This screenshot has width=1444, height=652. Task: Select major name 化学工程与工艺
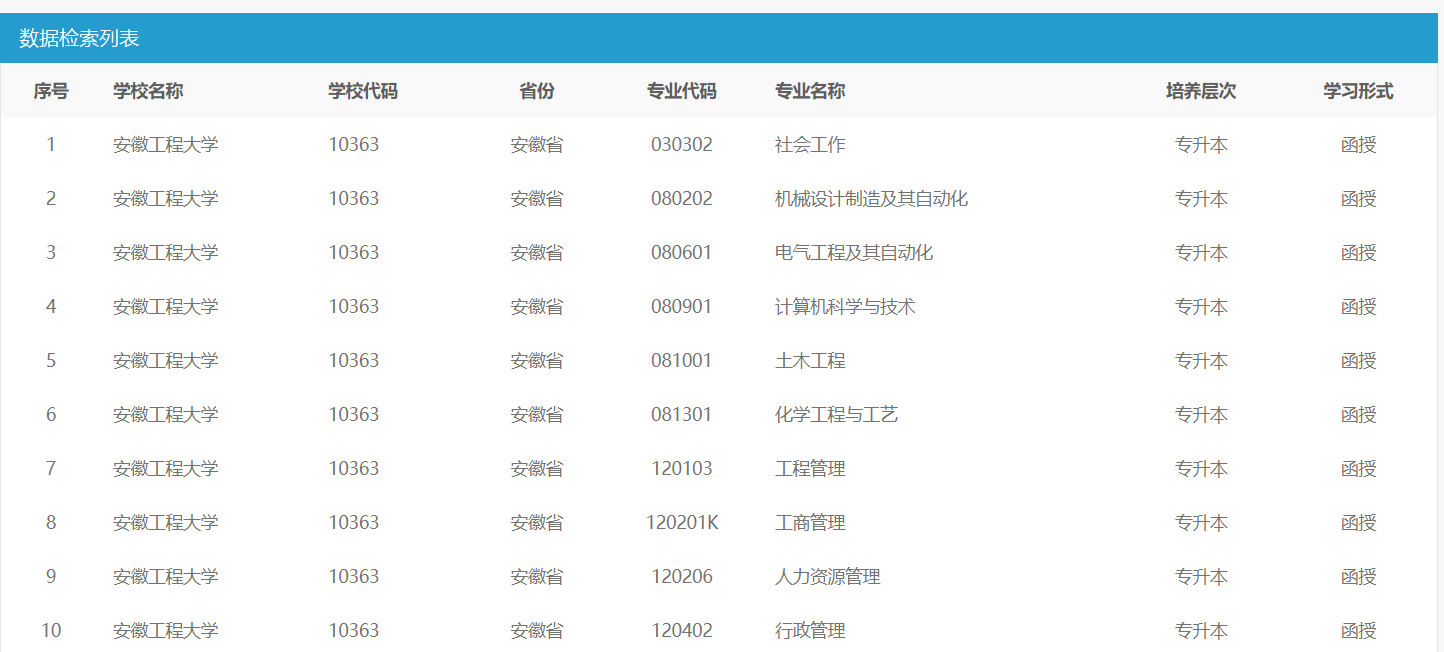[x=837, y=415]
